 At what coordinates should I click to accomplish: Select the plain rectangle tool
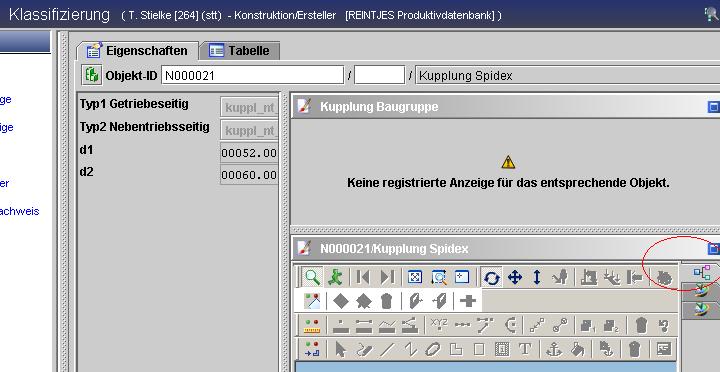[479, 349]
